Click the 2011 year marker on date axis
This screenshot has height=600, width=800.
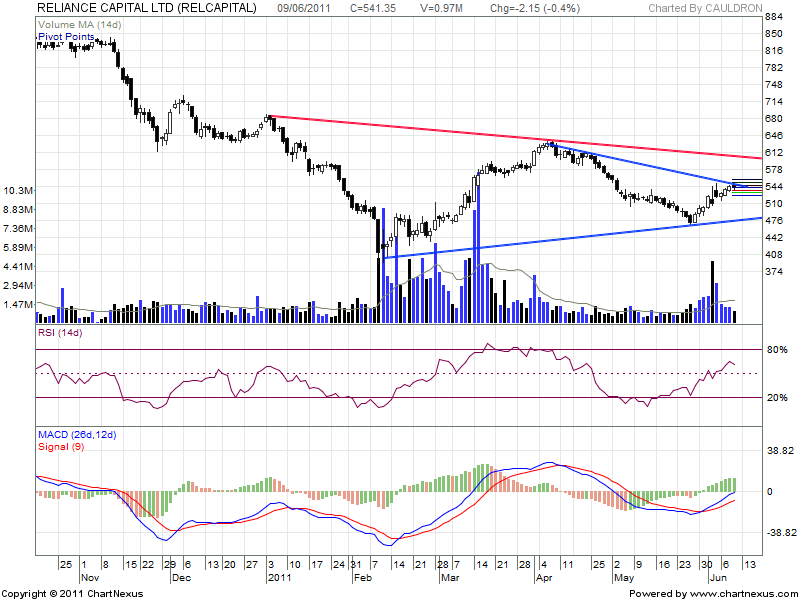(x=279, y=577)
